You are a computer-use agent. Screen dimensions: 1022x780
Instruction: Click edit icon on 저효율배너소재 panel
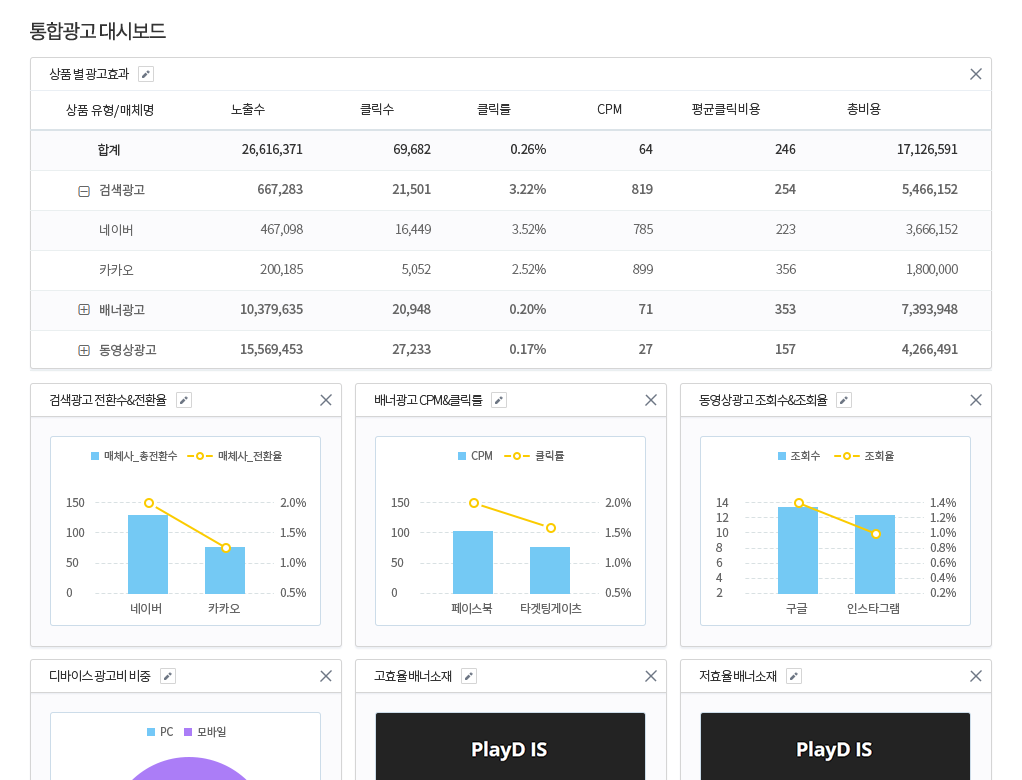pos(794,676)
